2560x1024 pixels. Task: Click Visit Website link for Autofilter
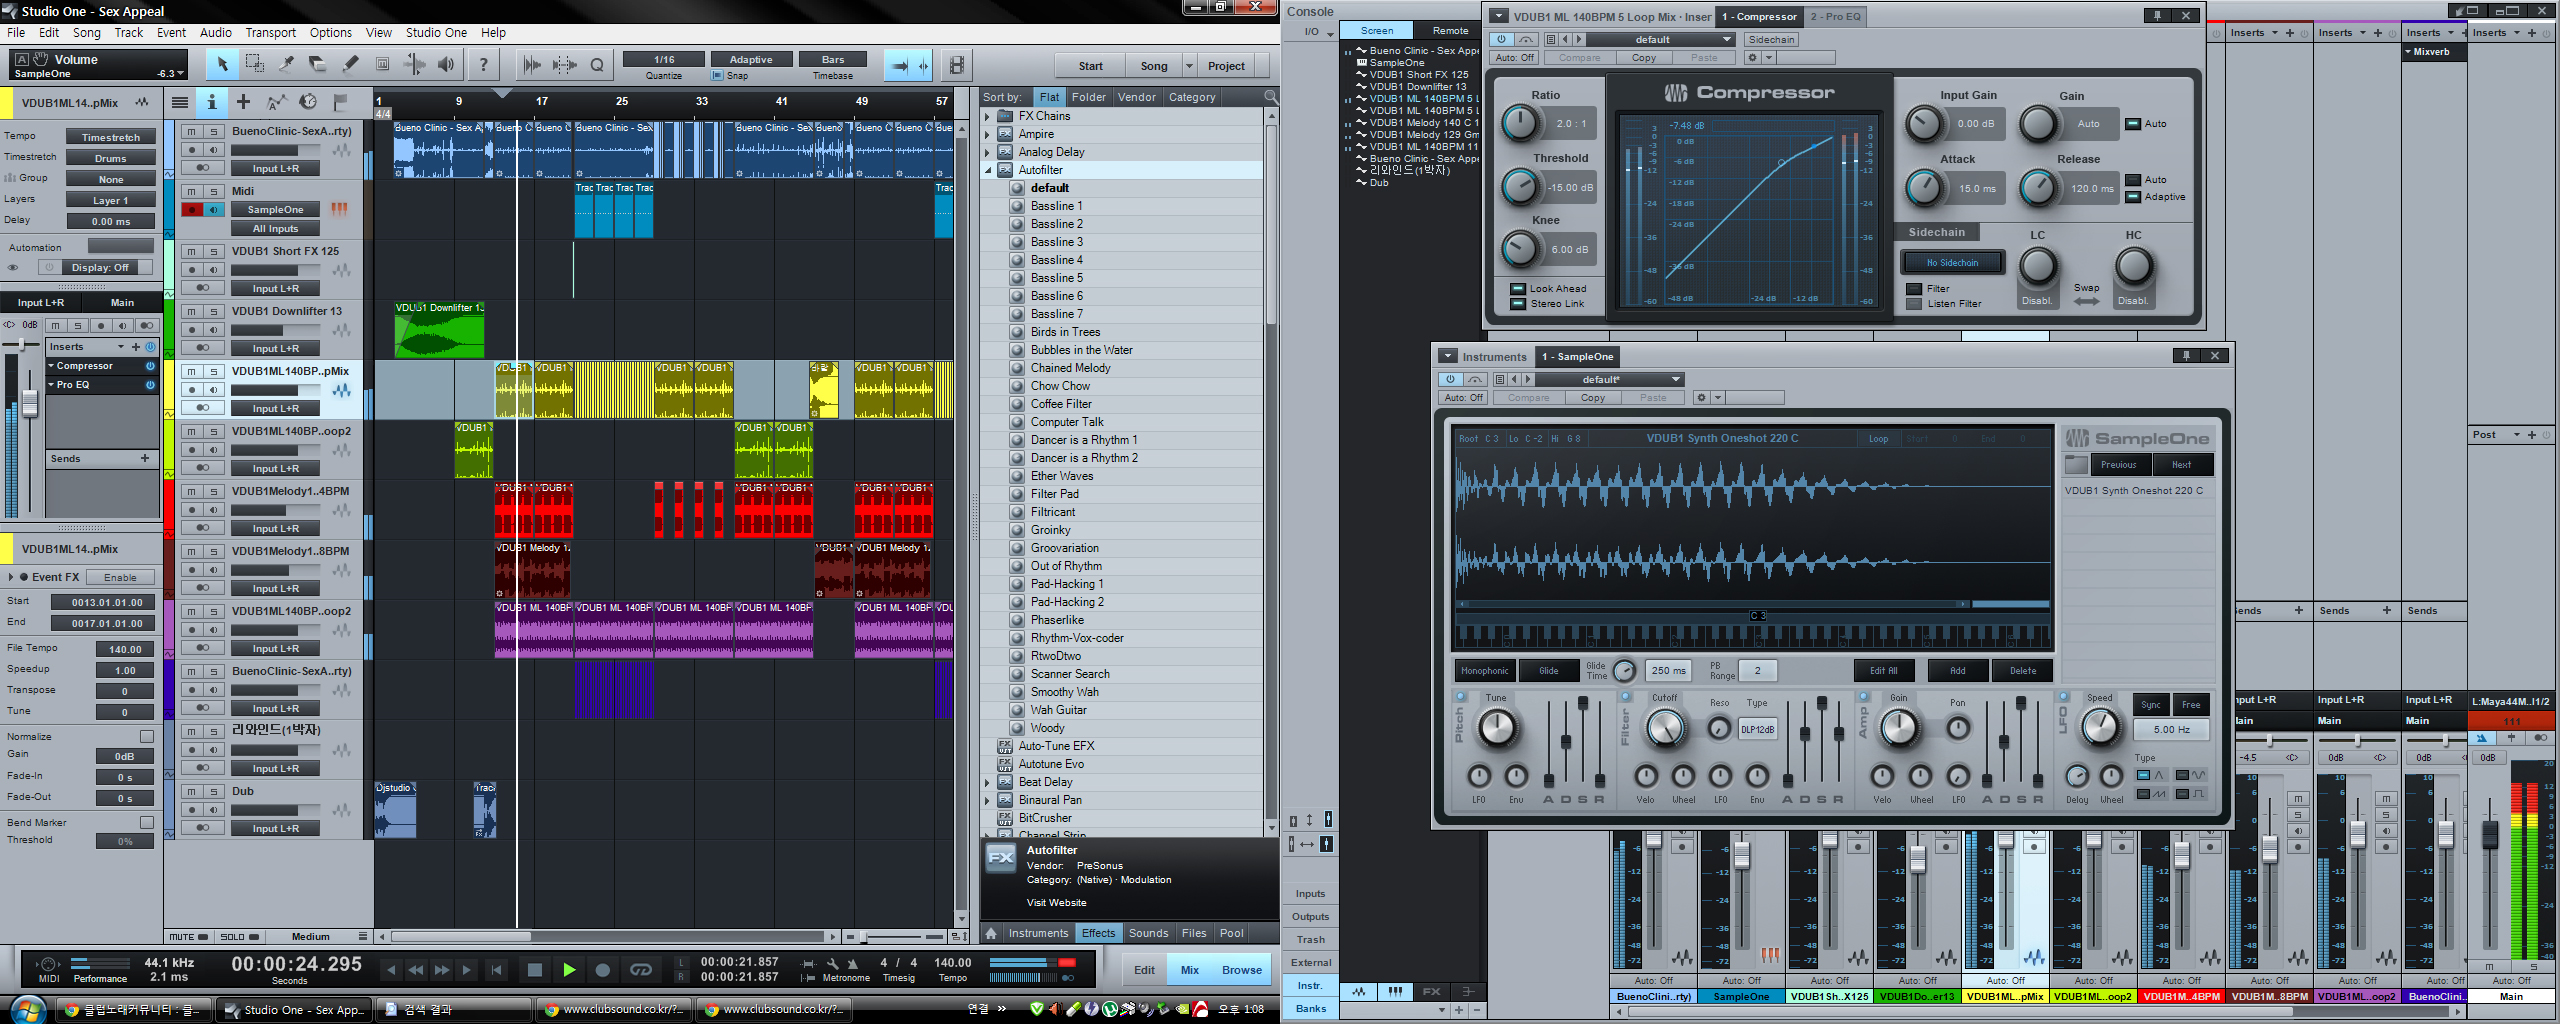1056,902
